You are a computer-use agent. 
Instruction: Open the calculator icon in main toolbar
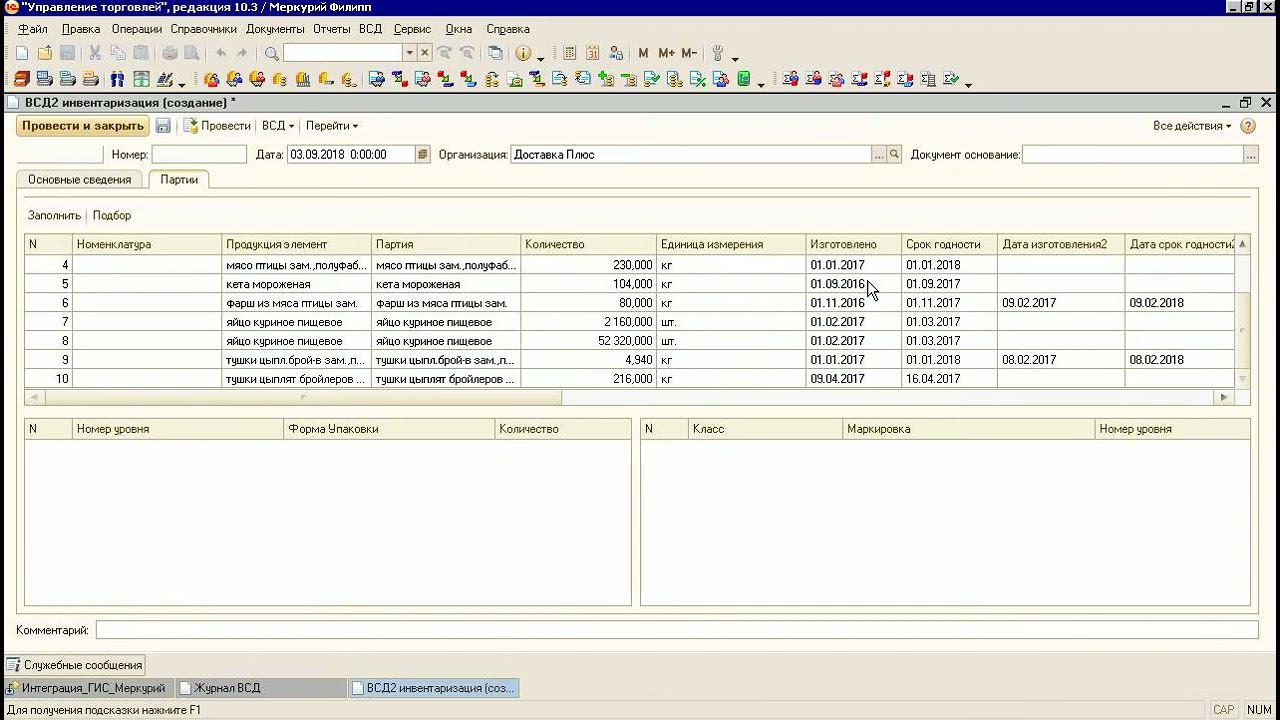coord(570,53)
